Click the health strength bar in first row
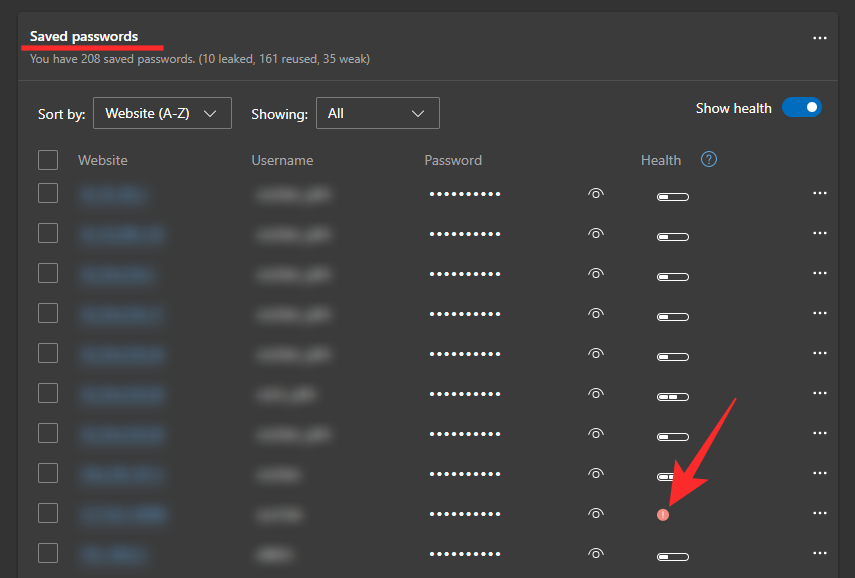Viewport: 855px width, 578px height. tap(673, 197)
